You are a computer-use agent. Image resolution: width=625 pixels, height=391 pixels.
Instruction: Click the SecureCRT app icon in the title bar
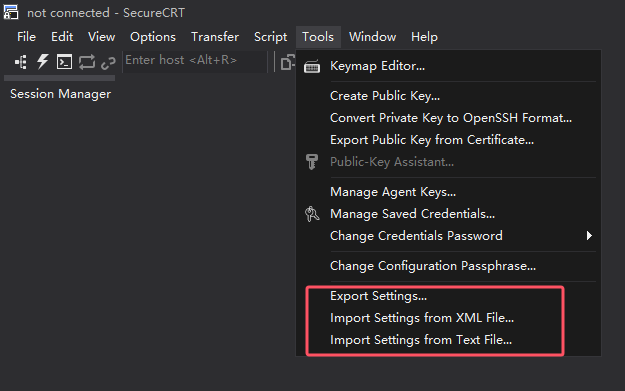tap(11, 12)
